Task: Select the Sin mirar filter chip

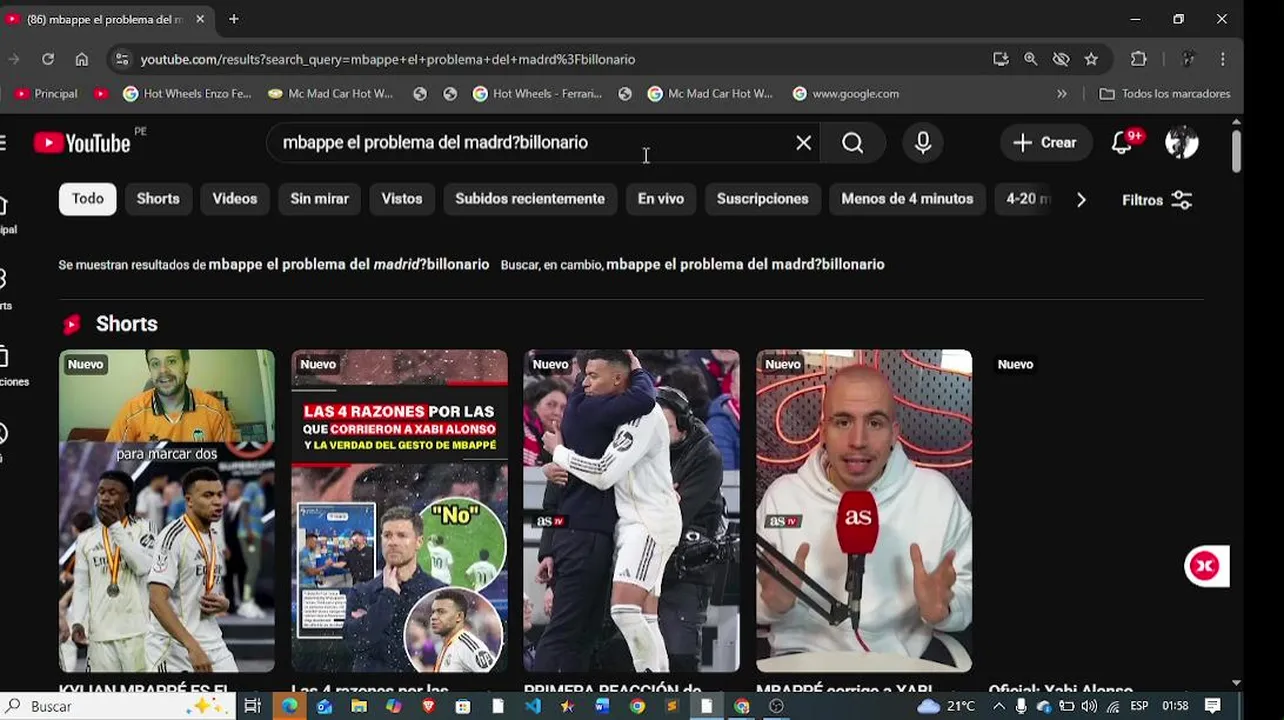Action: (319, 199)
